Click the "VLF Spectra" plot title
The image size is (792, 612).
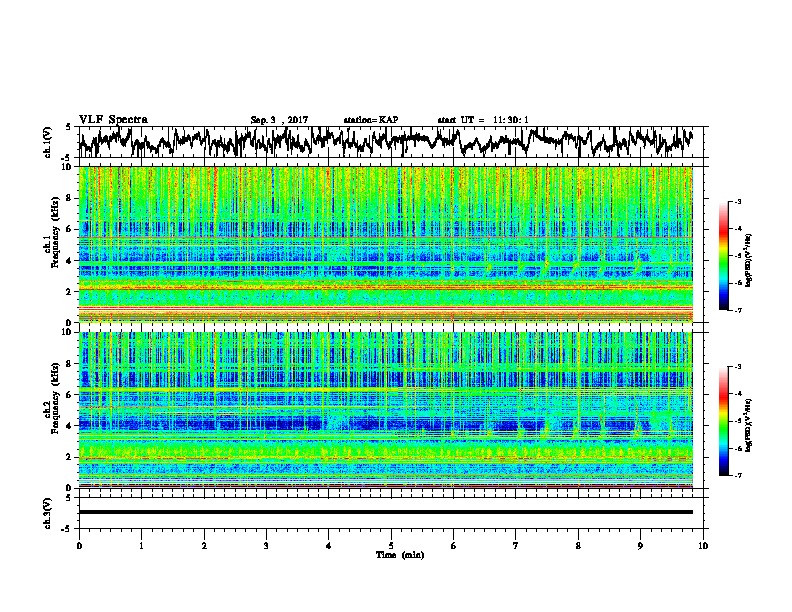[113, 120]
